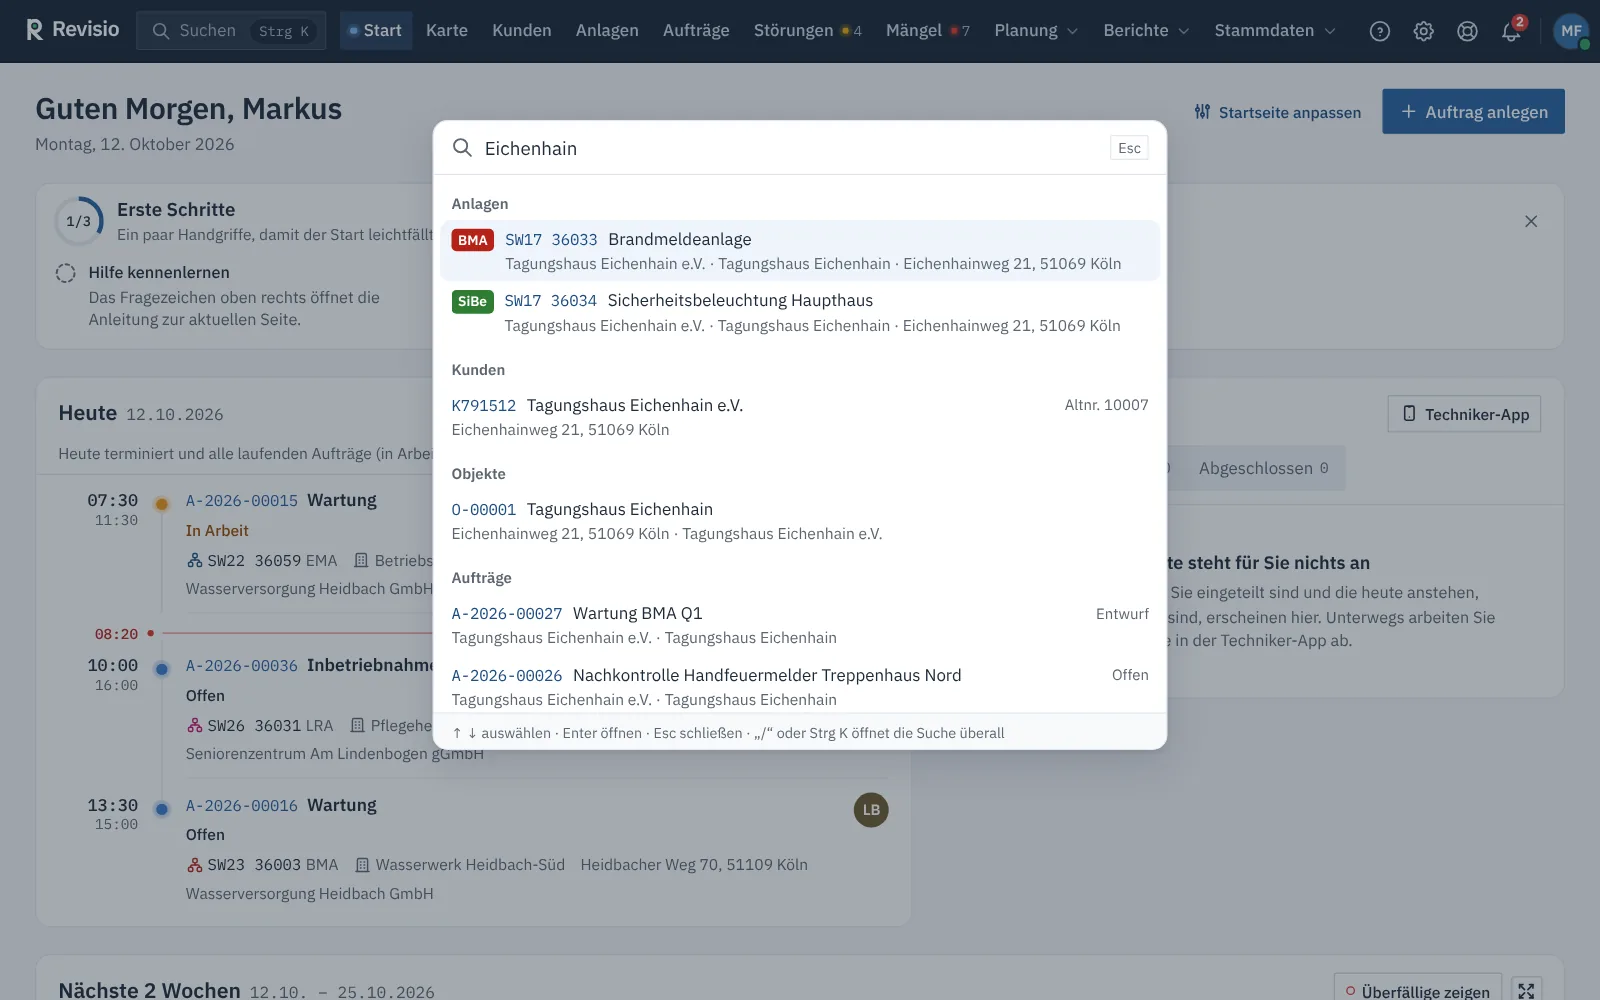Click the 1/3 progress ring
Viewport: 1600px width, 1000px height.
pyautogui.click(x=79, y=221)
